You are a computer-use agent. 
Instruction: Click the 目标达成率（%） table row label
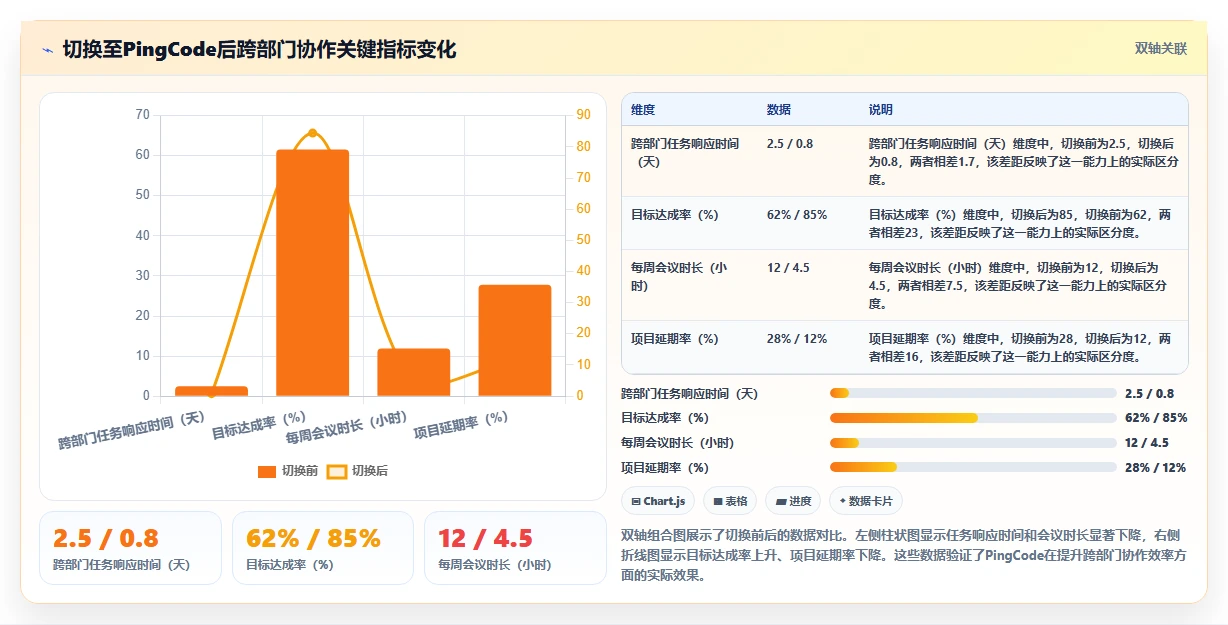[x=675, y=215]
